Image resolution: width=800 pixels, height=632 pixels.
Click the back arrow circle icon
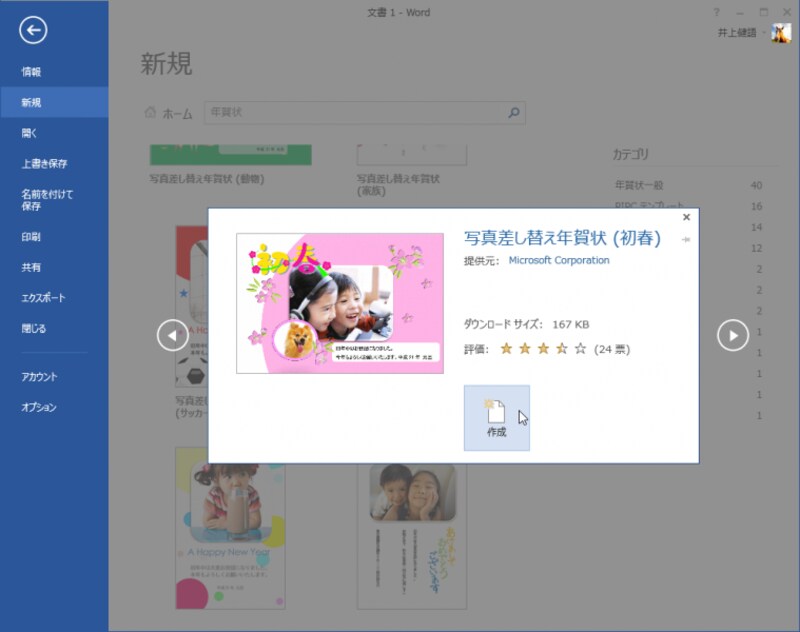[x=33, y=30]
